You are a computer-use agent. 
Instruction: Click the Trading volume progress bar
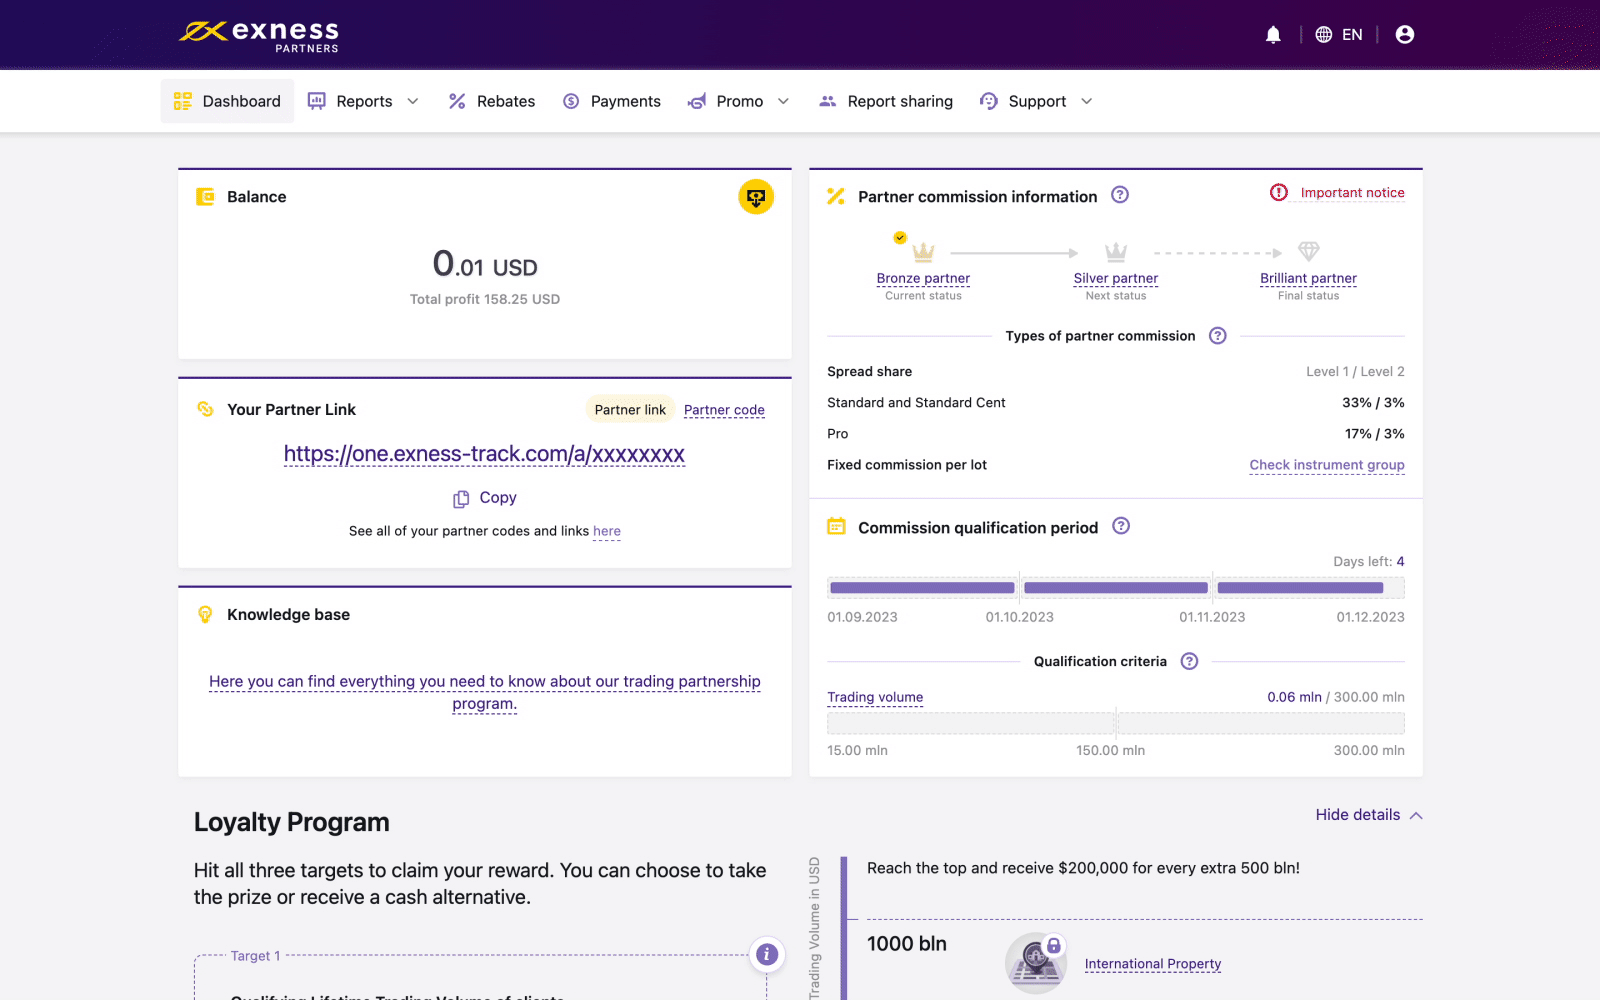(x=1115, y=723)
